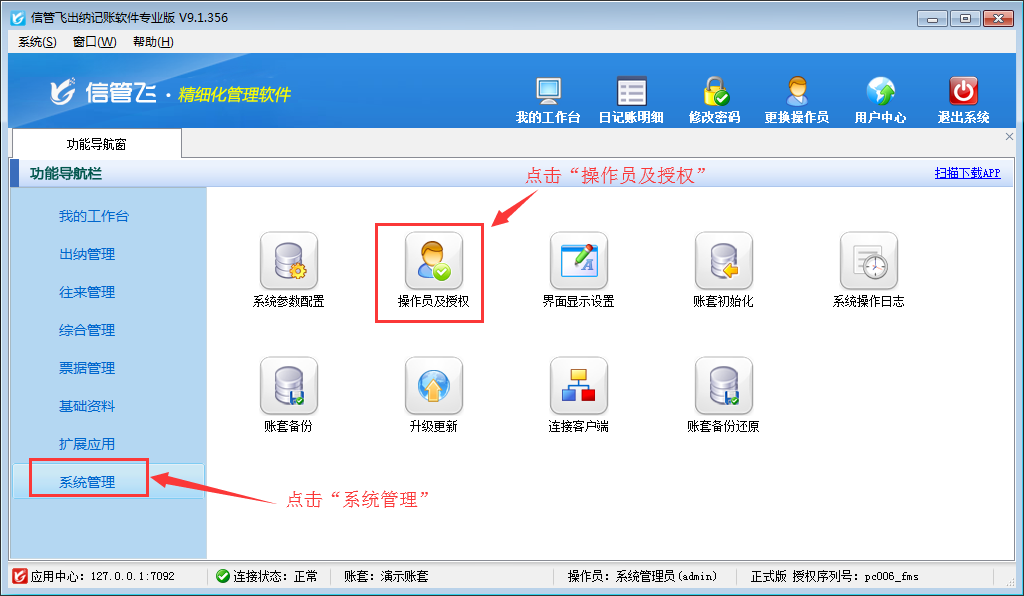This screenshot has width=1024, height=596.
Task: Open 日记账明细 toolbar button
Action: click(631, 100)
